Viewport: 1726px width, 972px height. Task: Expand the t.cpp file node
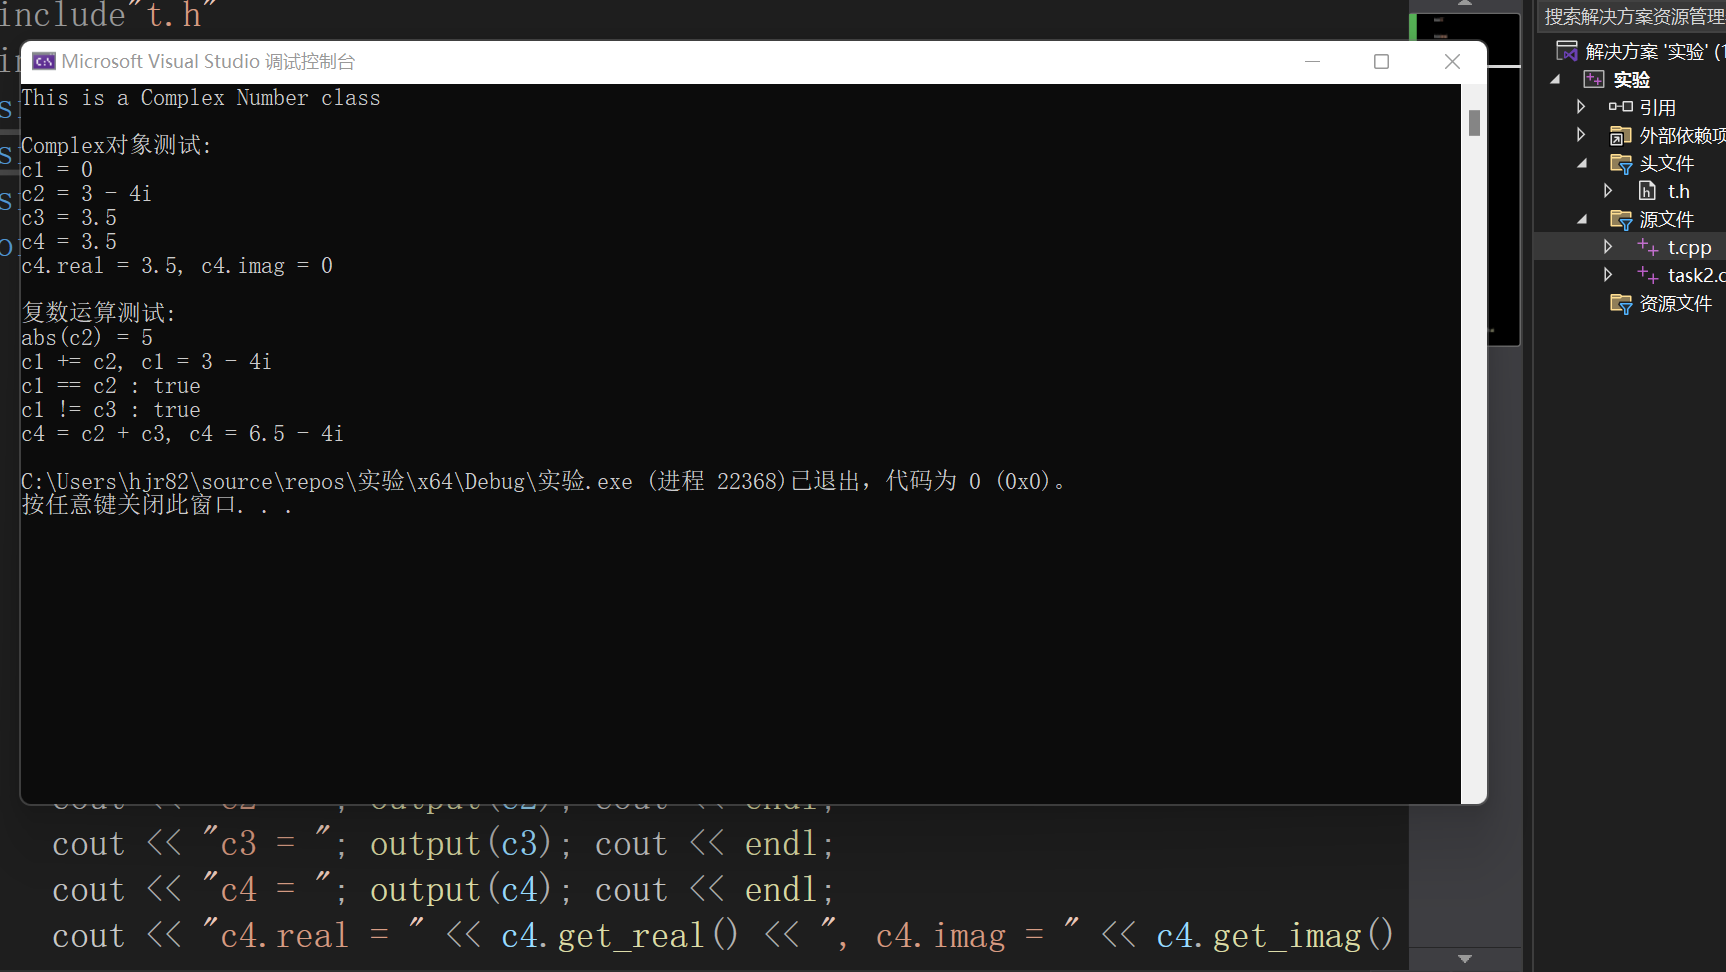click(x=1608, y=246)
